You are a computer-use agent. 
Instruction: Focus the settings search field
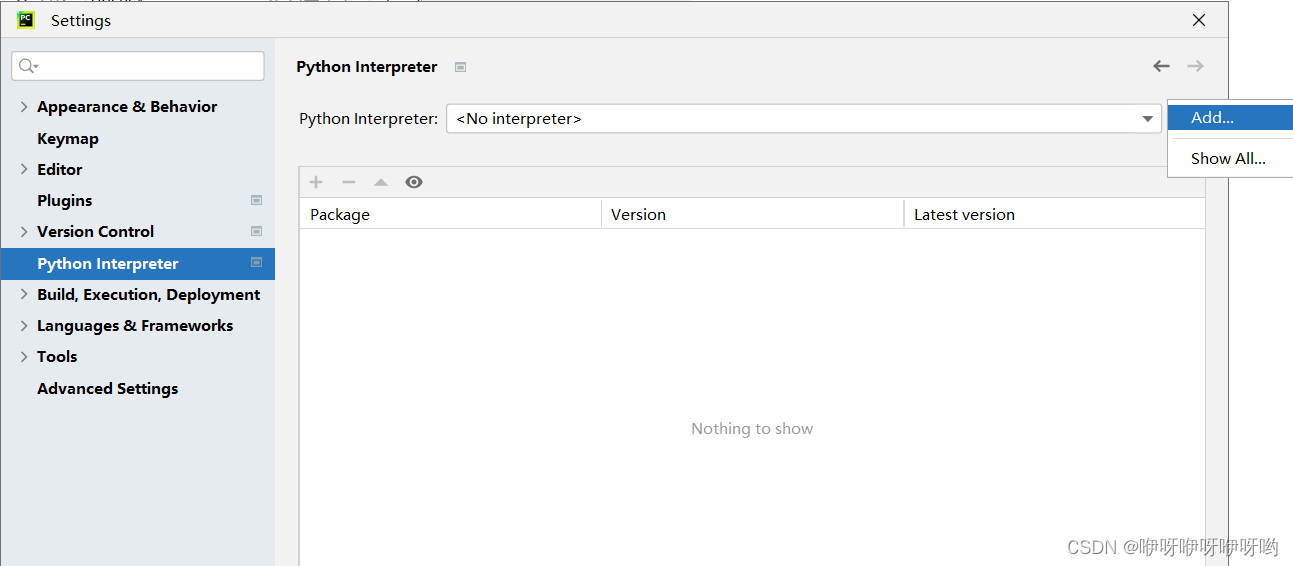(138, 66)
